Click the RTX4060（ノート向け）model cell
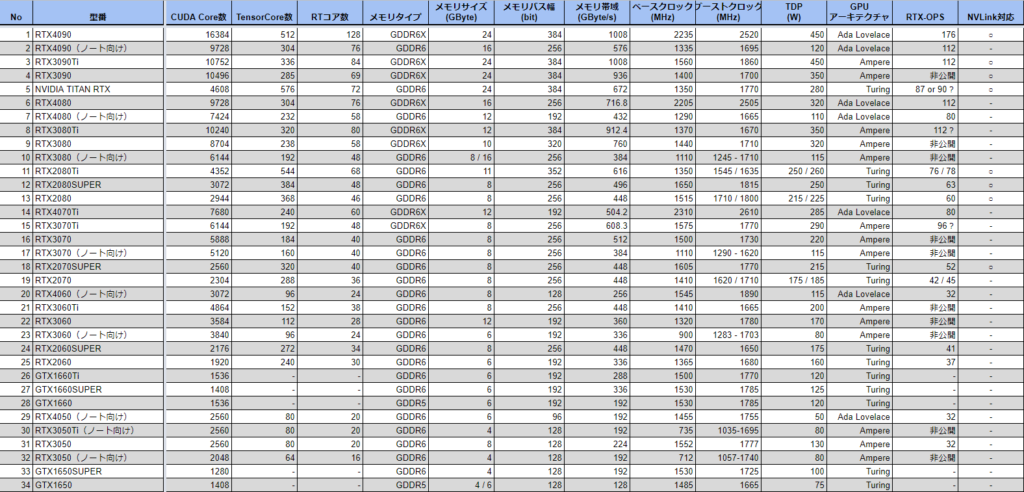 99,294
